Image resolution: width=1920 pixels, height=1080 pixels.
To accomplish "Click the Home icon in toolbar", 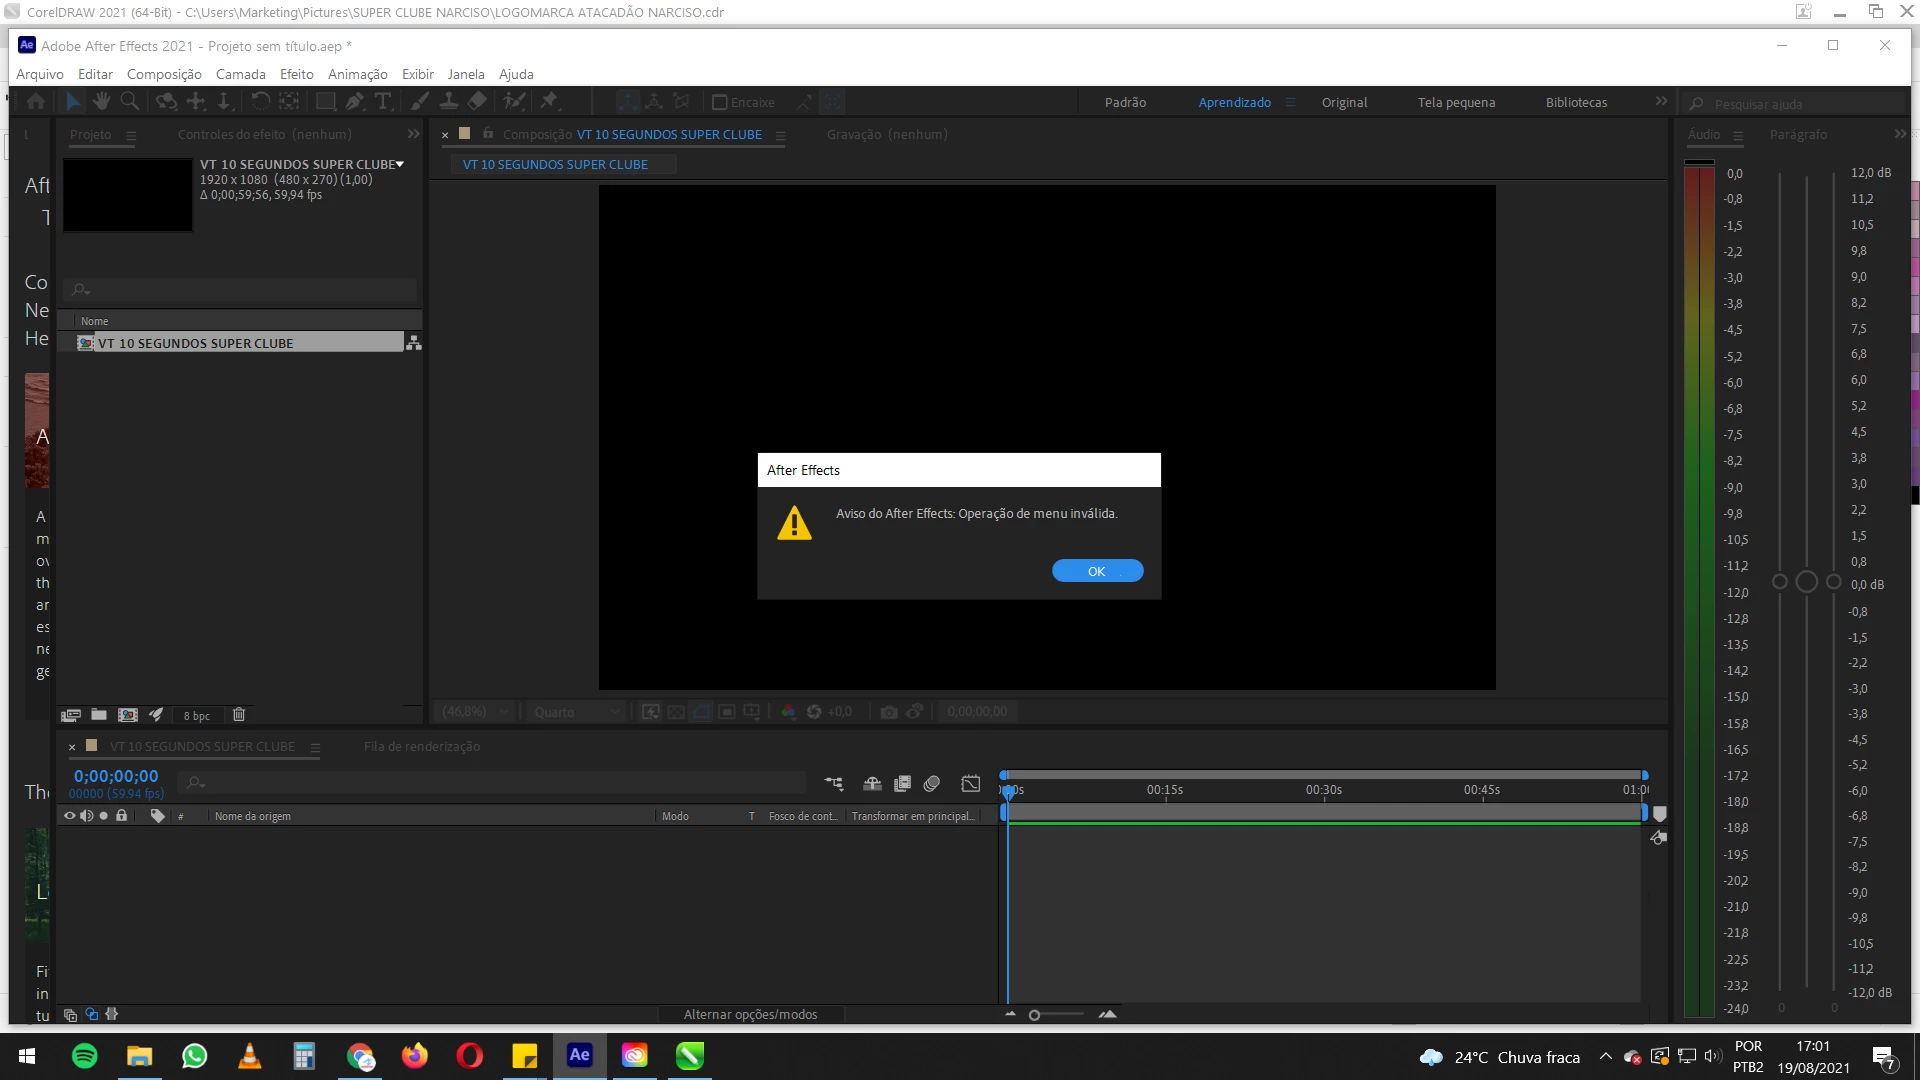I will tap(36, 102).
